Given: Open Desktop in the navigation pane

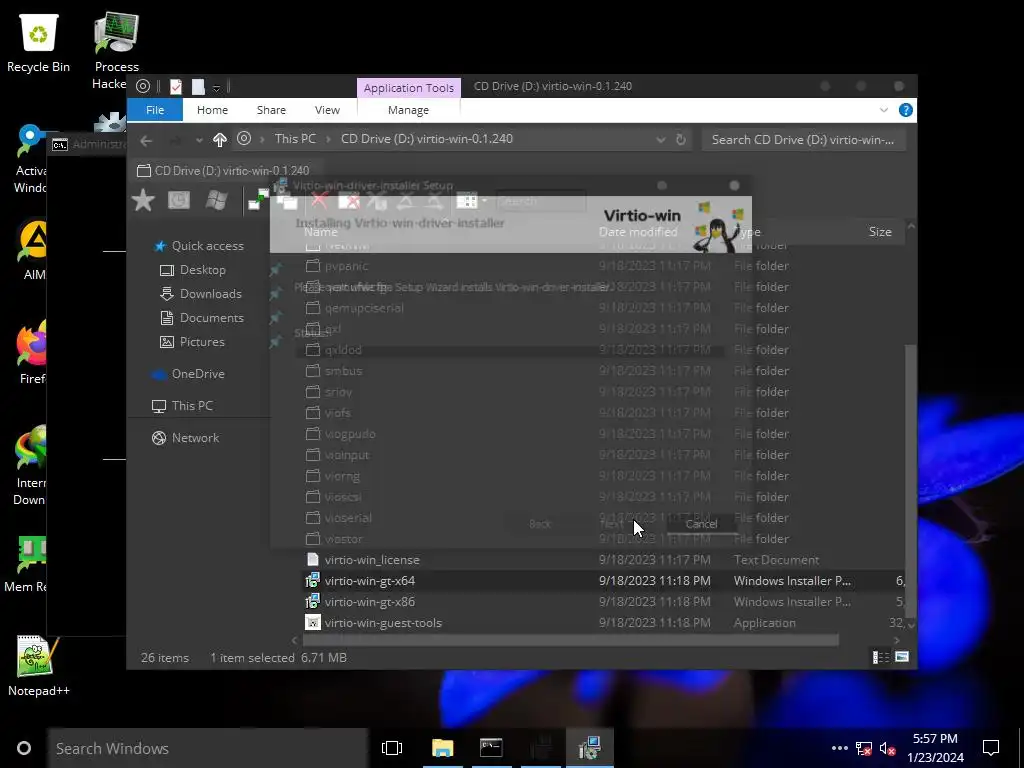Looking at the screenshot, I should [202, 270].
